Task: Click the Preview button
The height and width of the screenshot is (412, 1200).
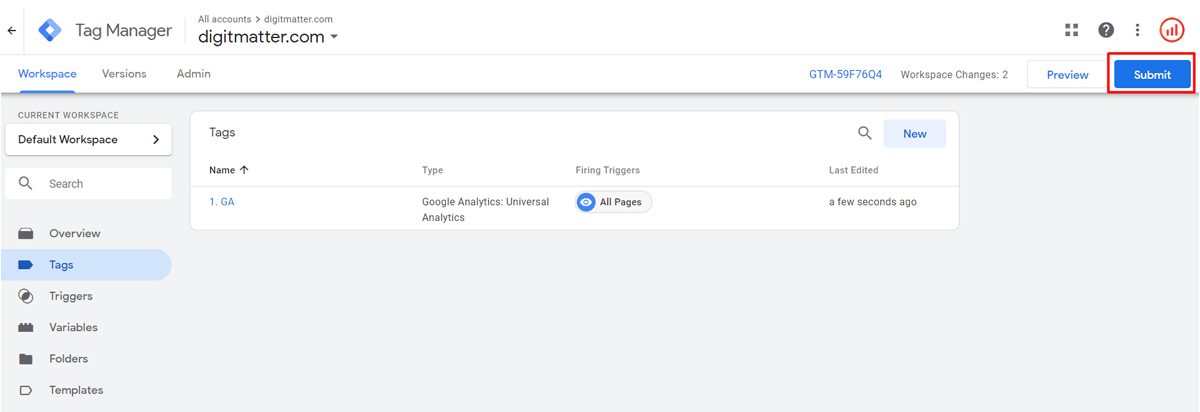Action: 1067,75
